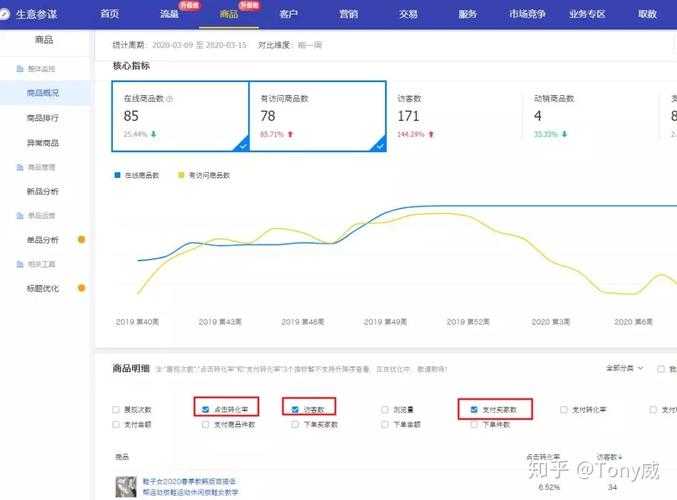Switch to the 客户 tab
677x500 pixels.
point(288,14)
